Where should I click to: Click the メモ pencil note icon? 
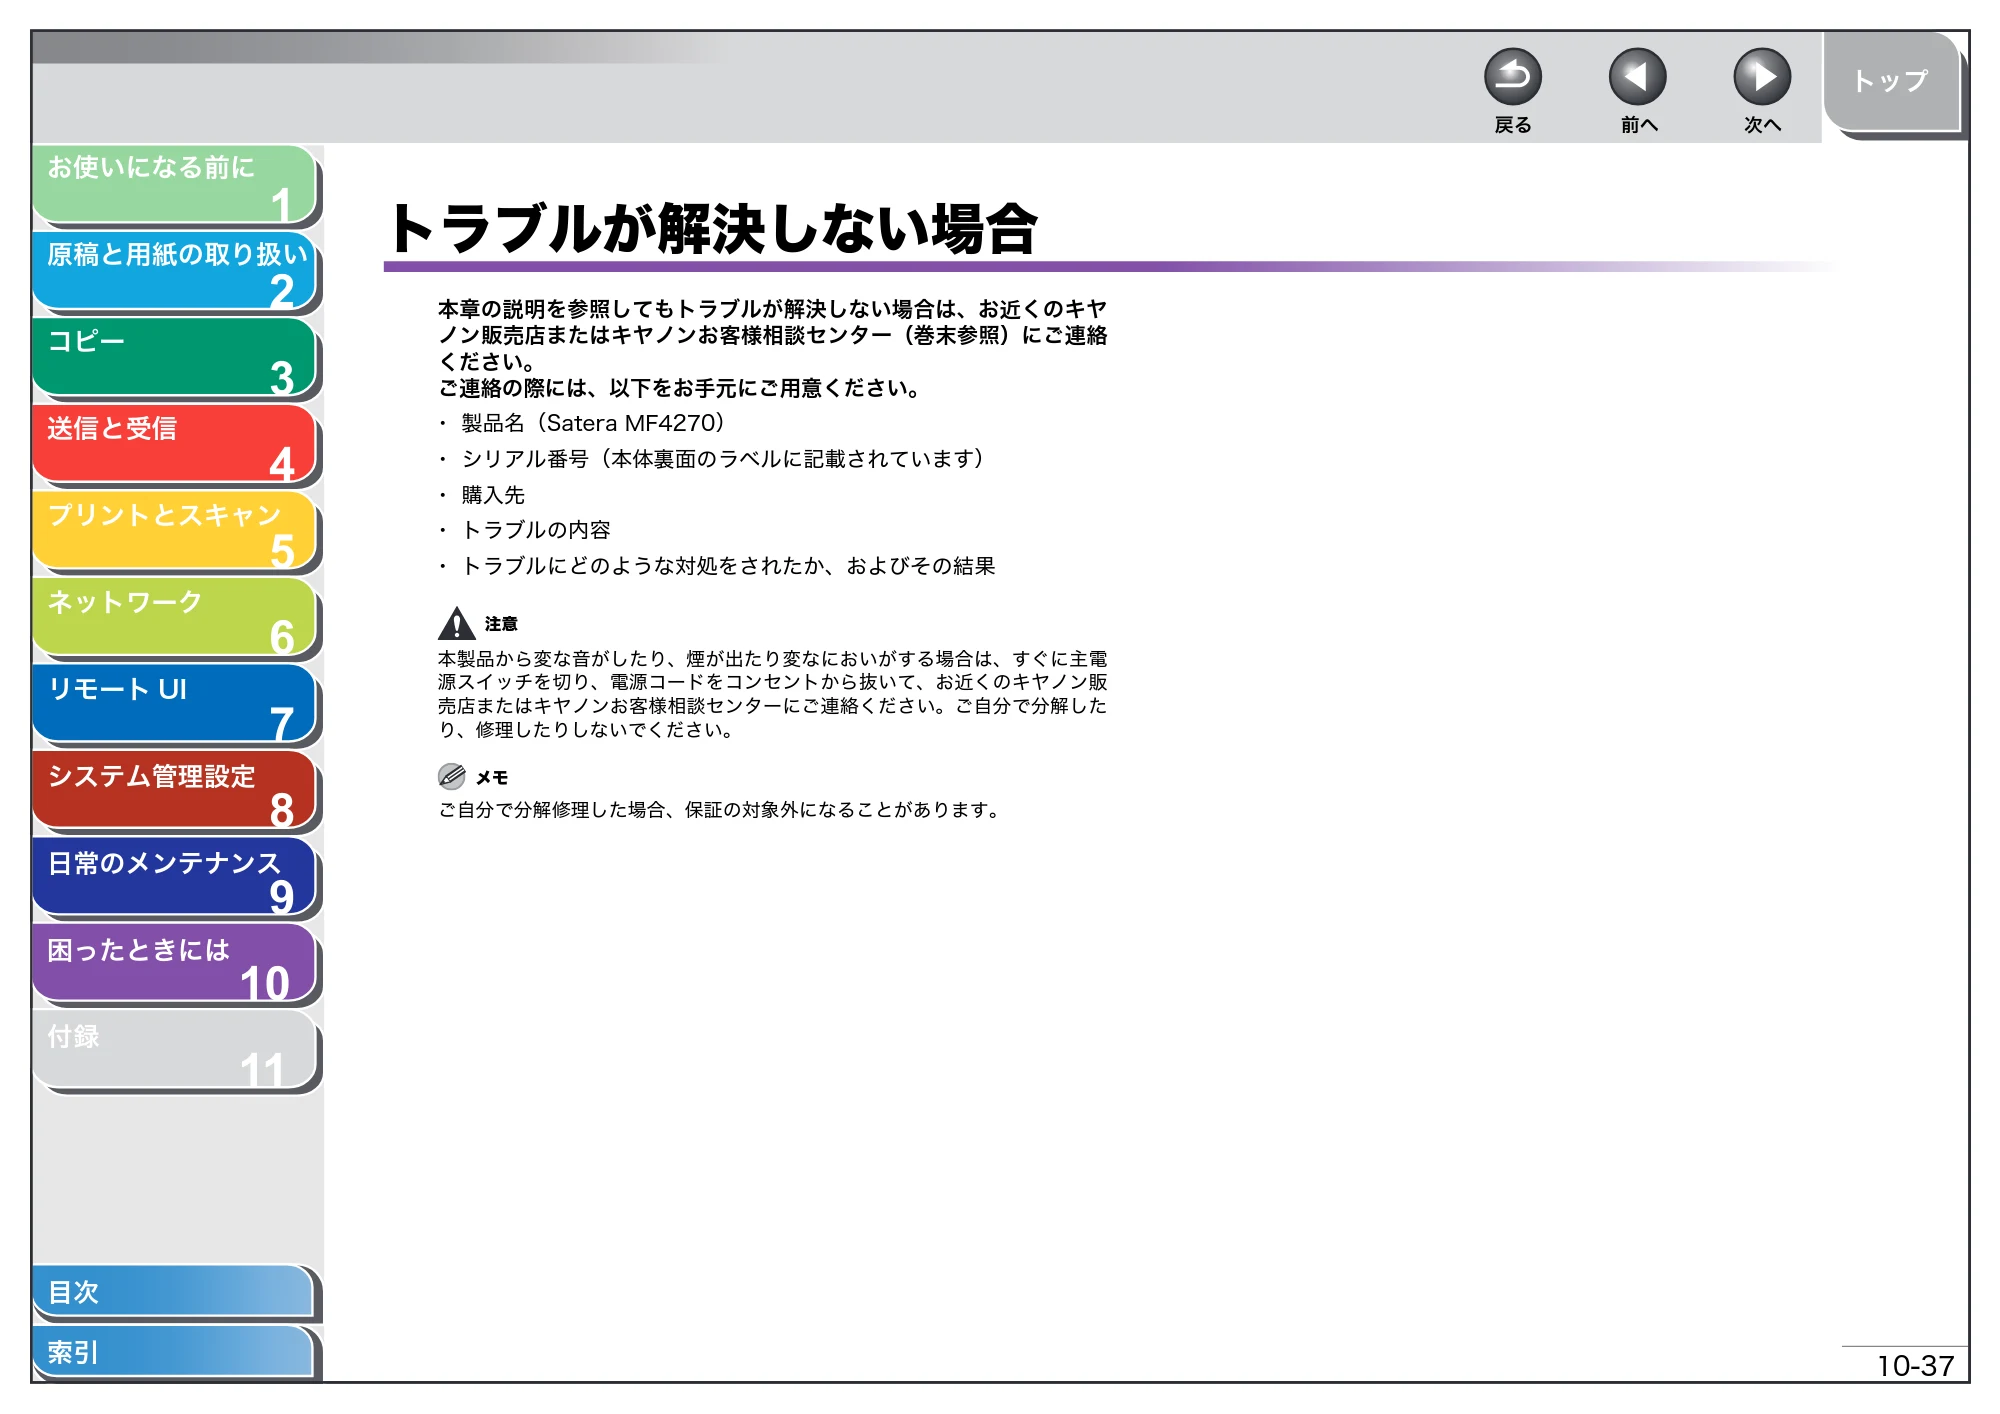point(452,776)
